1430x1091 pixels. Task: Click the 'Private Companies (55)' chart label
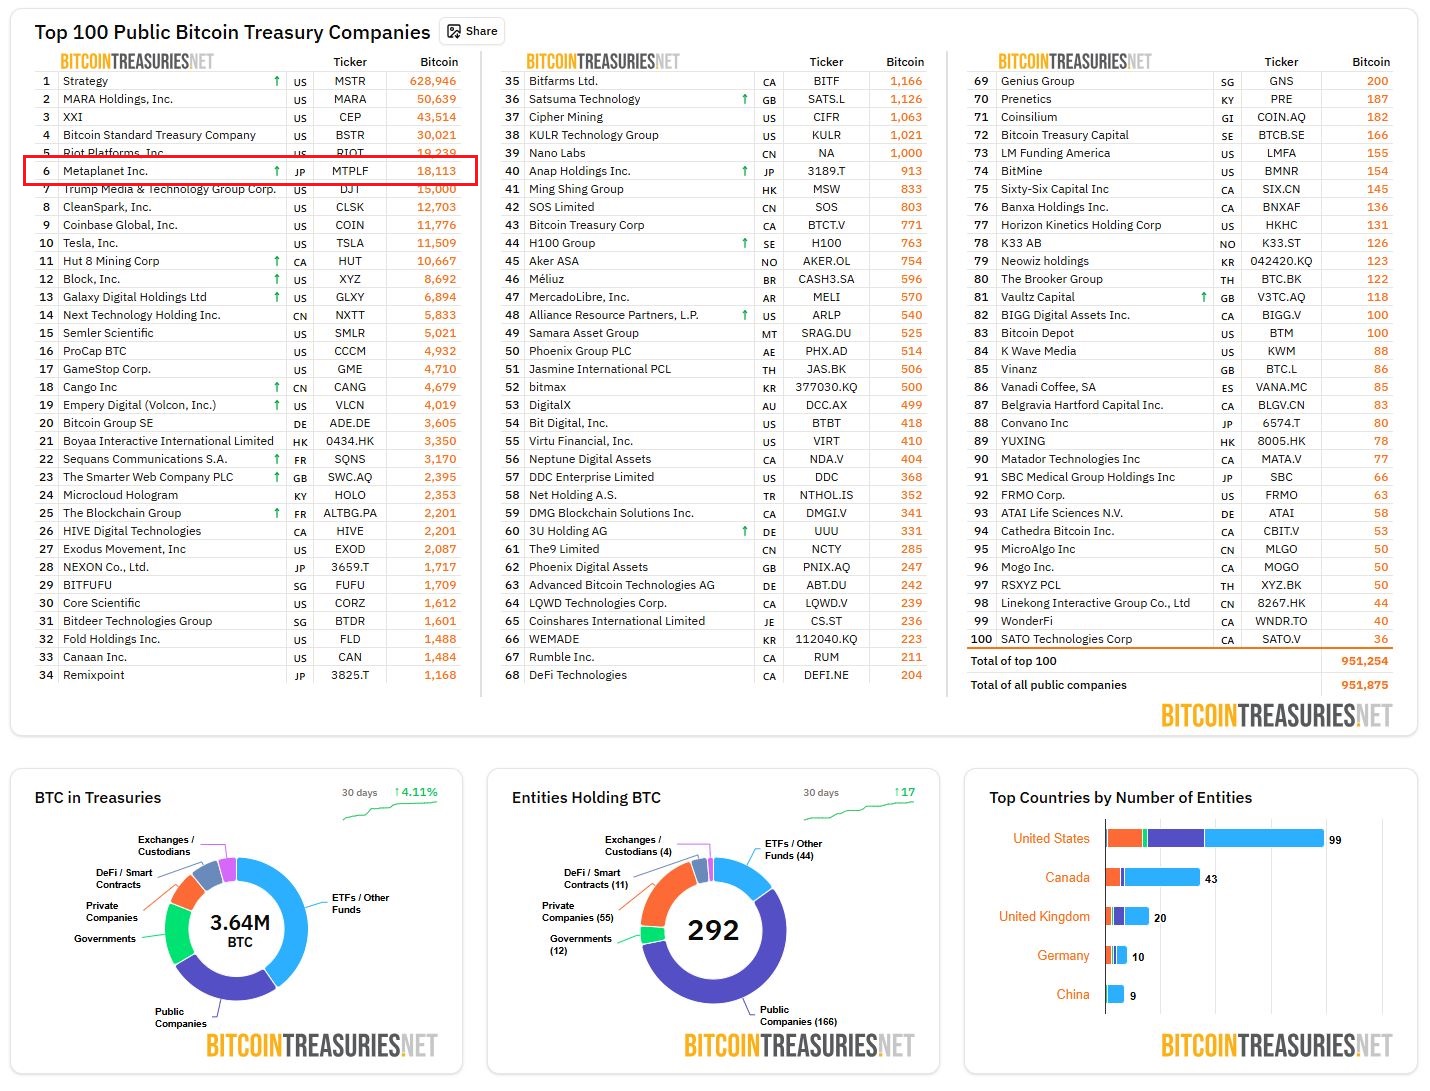click(578, 911)
